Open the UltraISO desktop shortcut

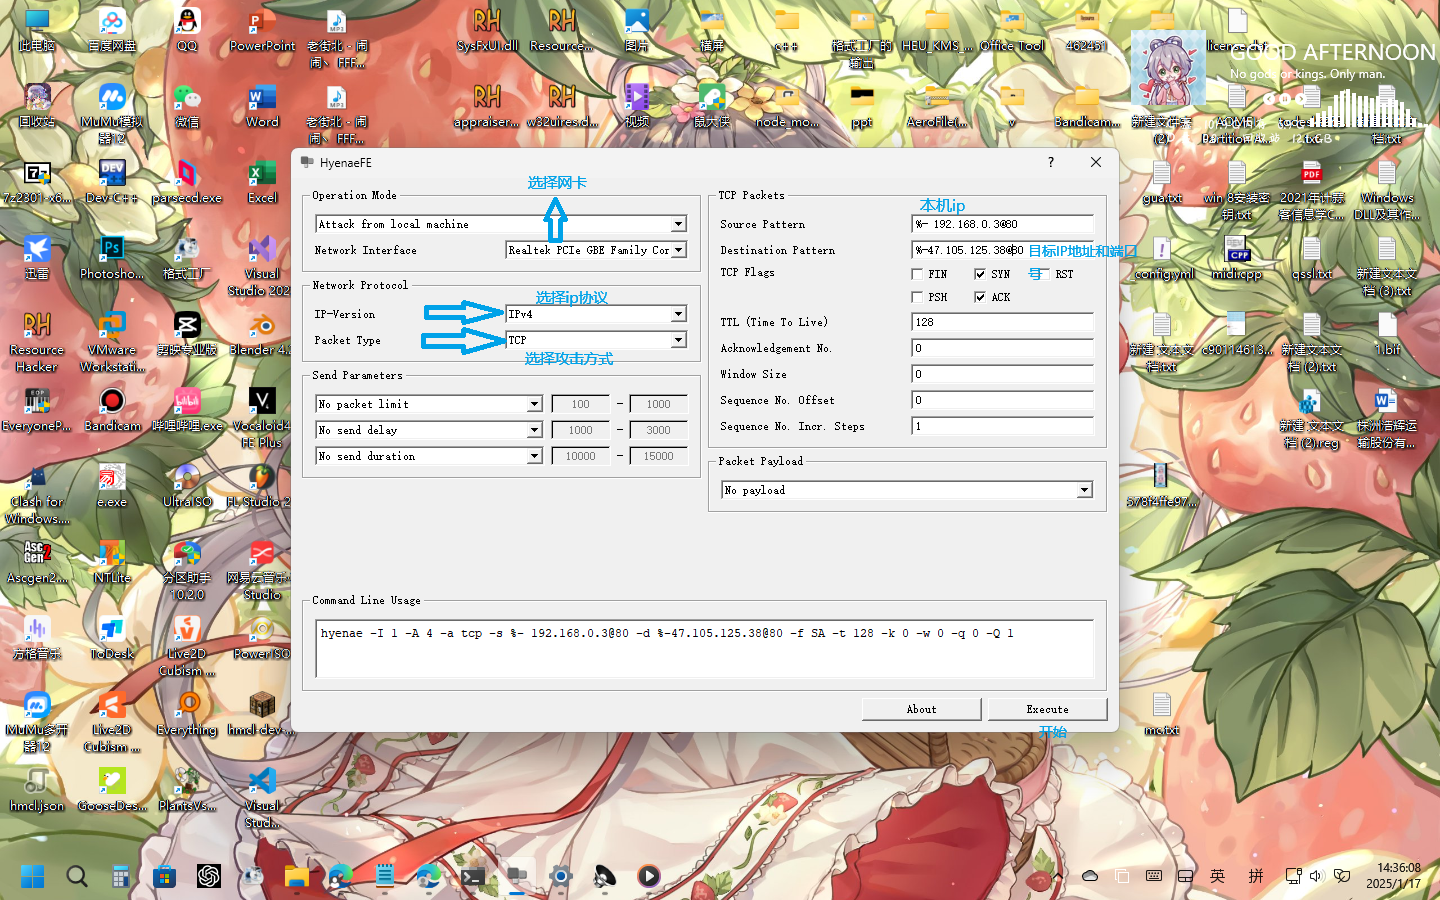coord(187,479)
